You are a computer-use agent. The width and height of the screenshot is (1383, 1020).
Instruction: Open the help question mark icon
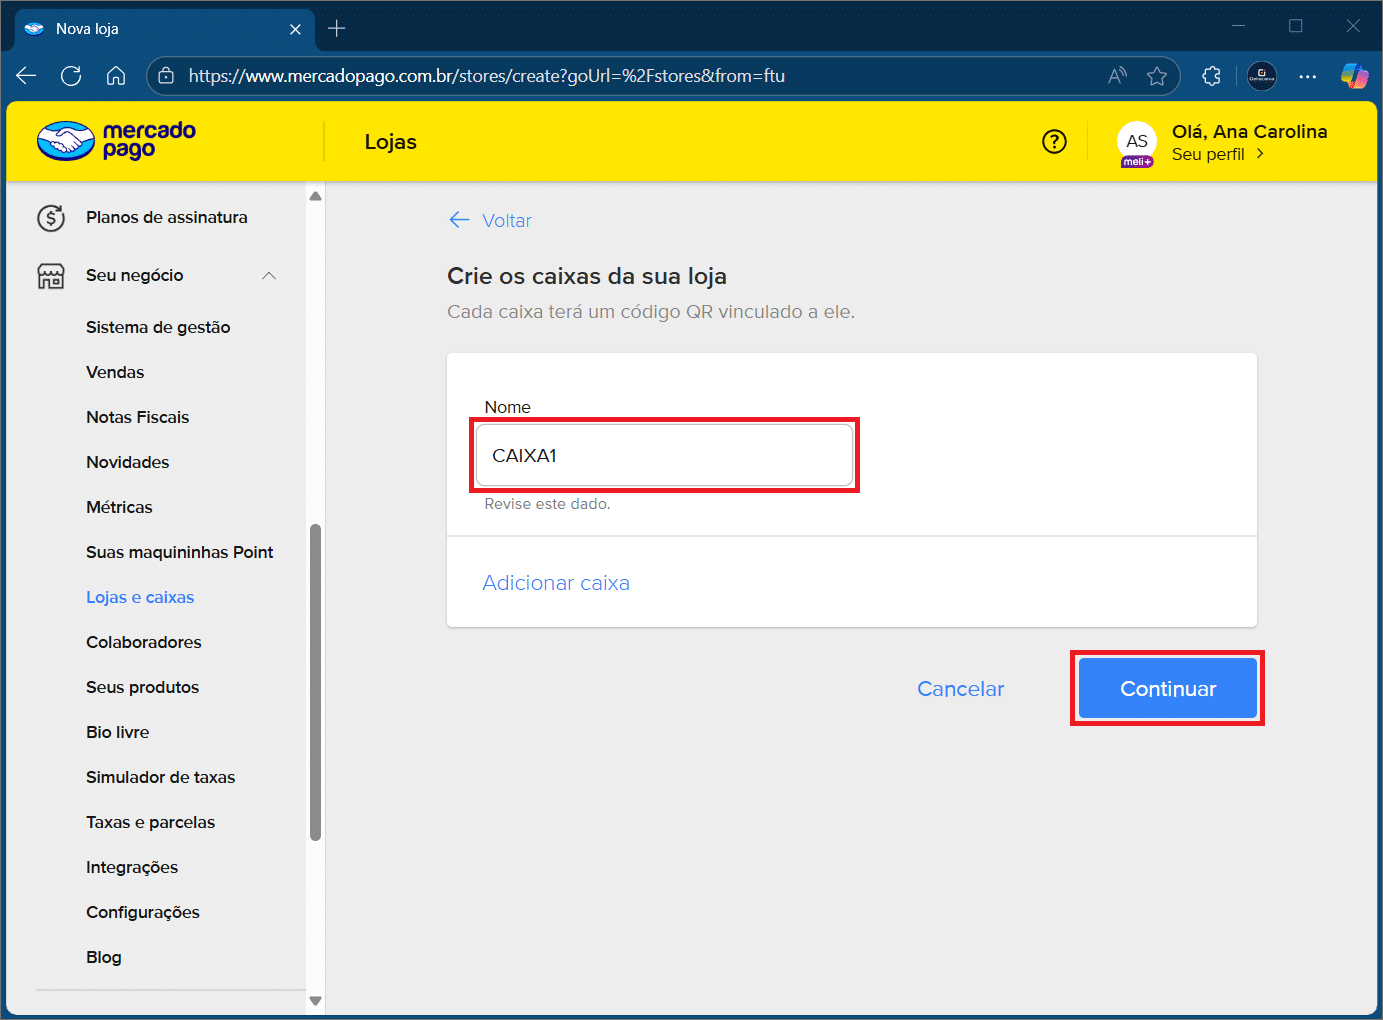[x=1054, y=142]
